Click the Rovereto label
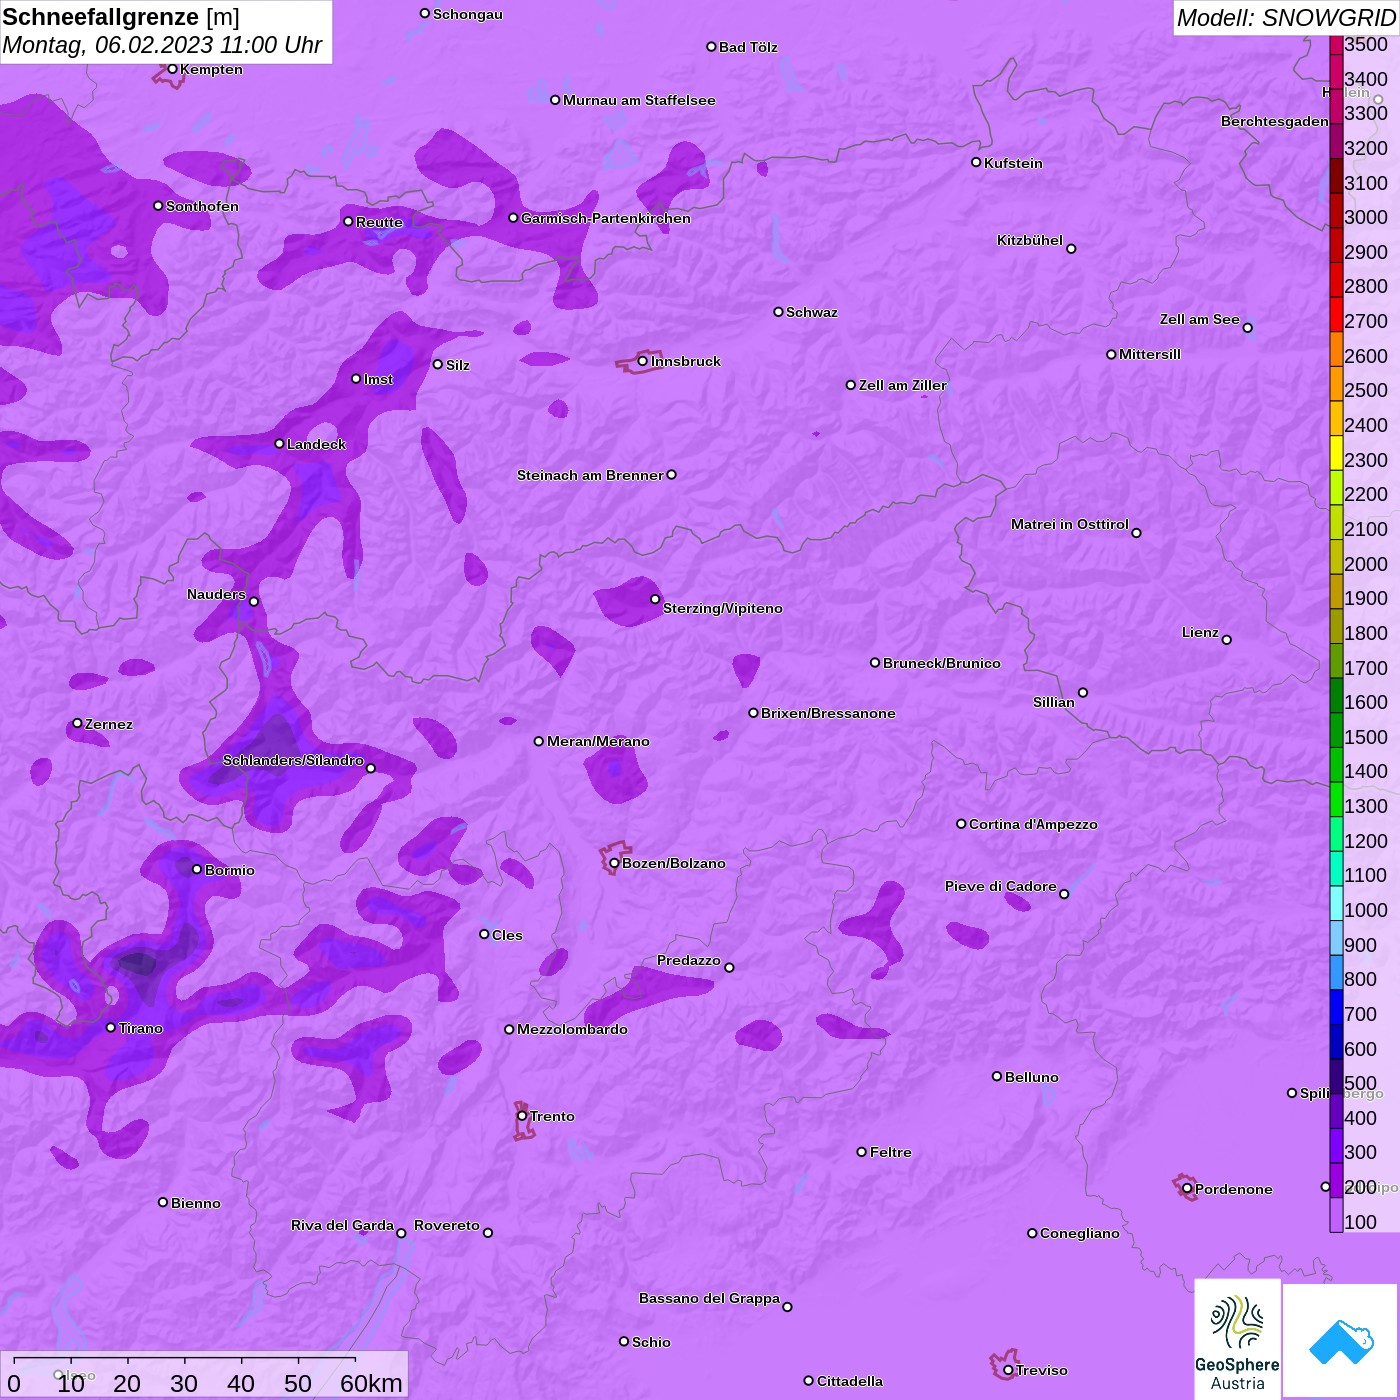The width and height of the screenshot is (1400, 1400). coord(447,1225)
